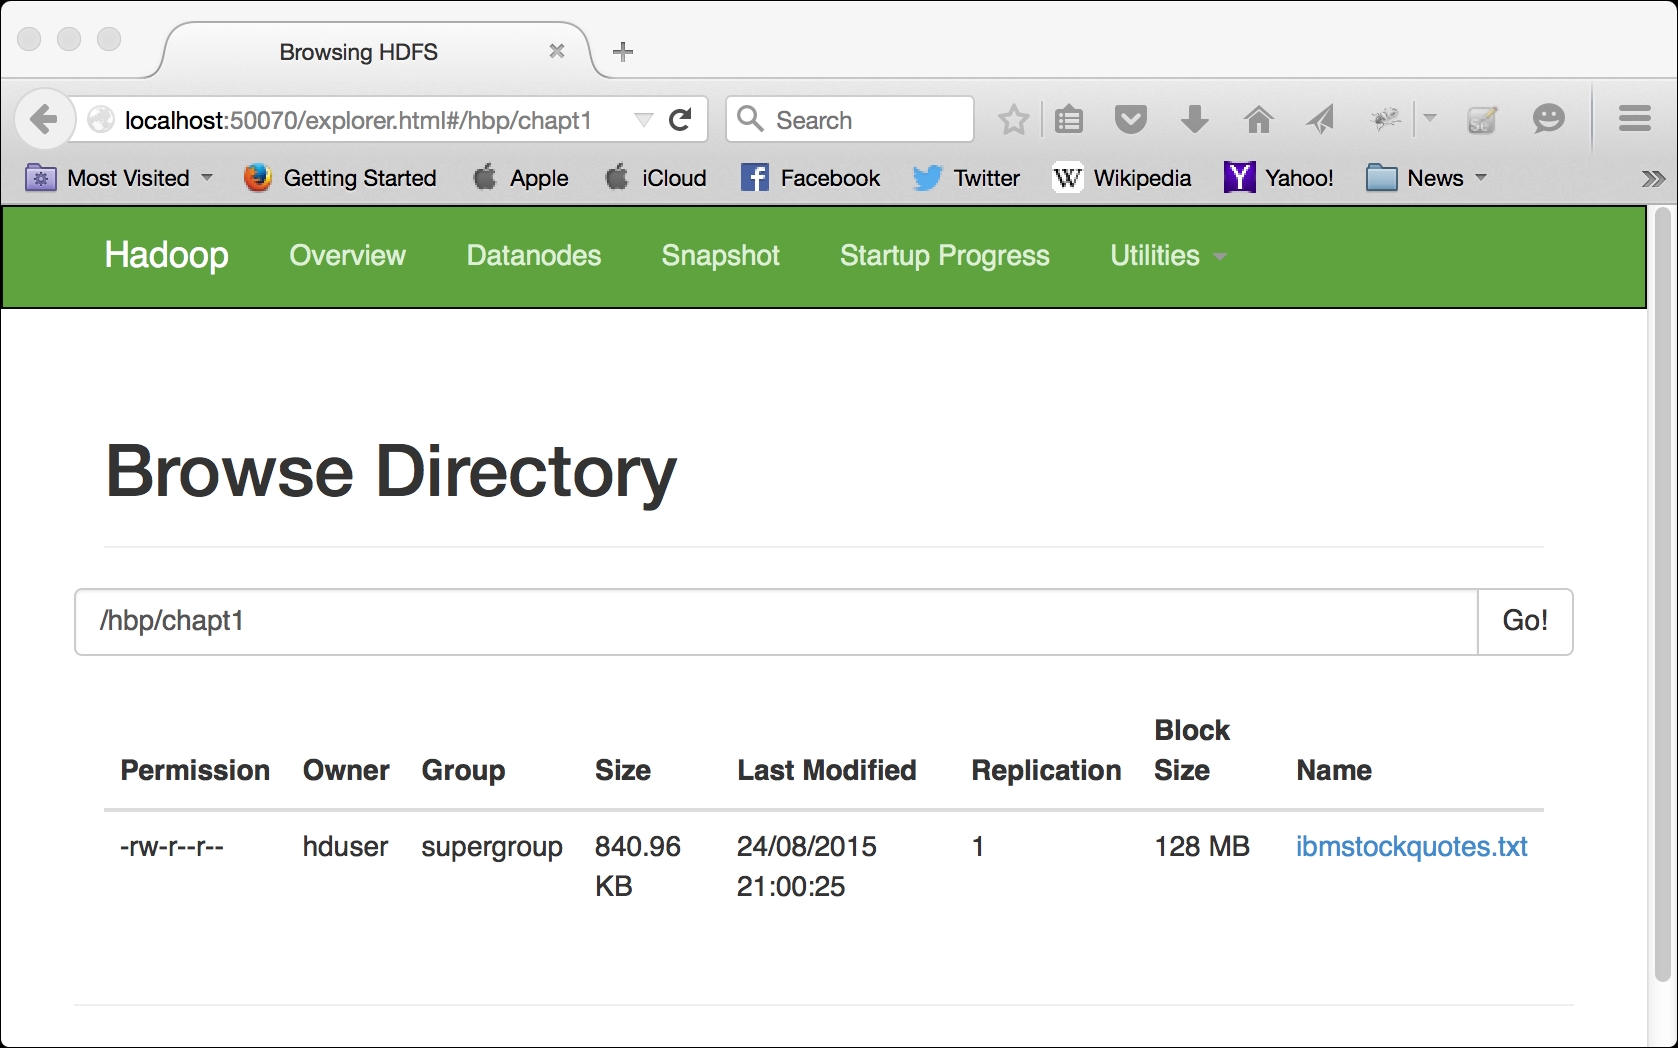Go to the home page icon
The image size is (1678, 1048).
point(1258,120)
